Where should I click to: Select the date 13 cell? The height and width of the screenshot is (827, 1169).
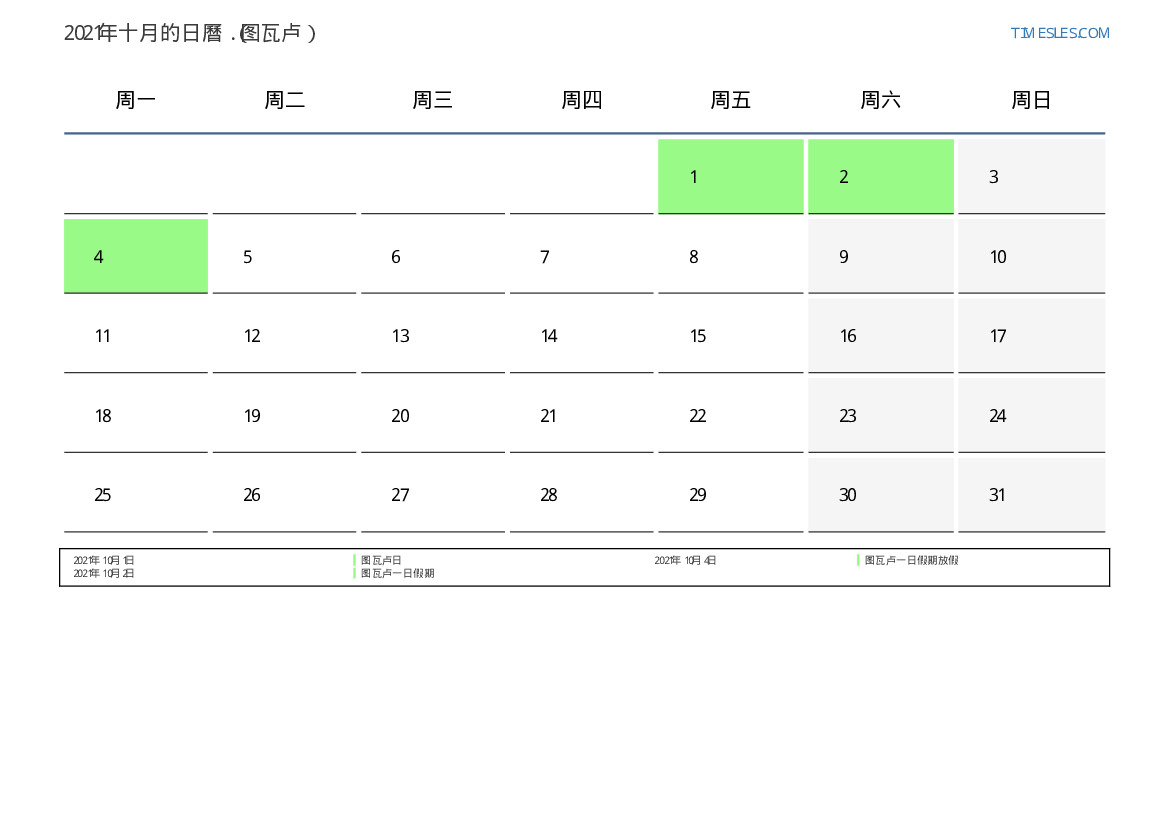click(433, 336)
